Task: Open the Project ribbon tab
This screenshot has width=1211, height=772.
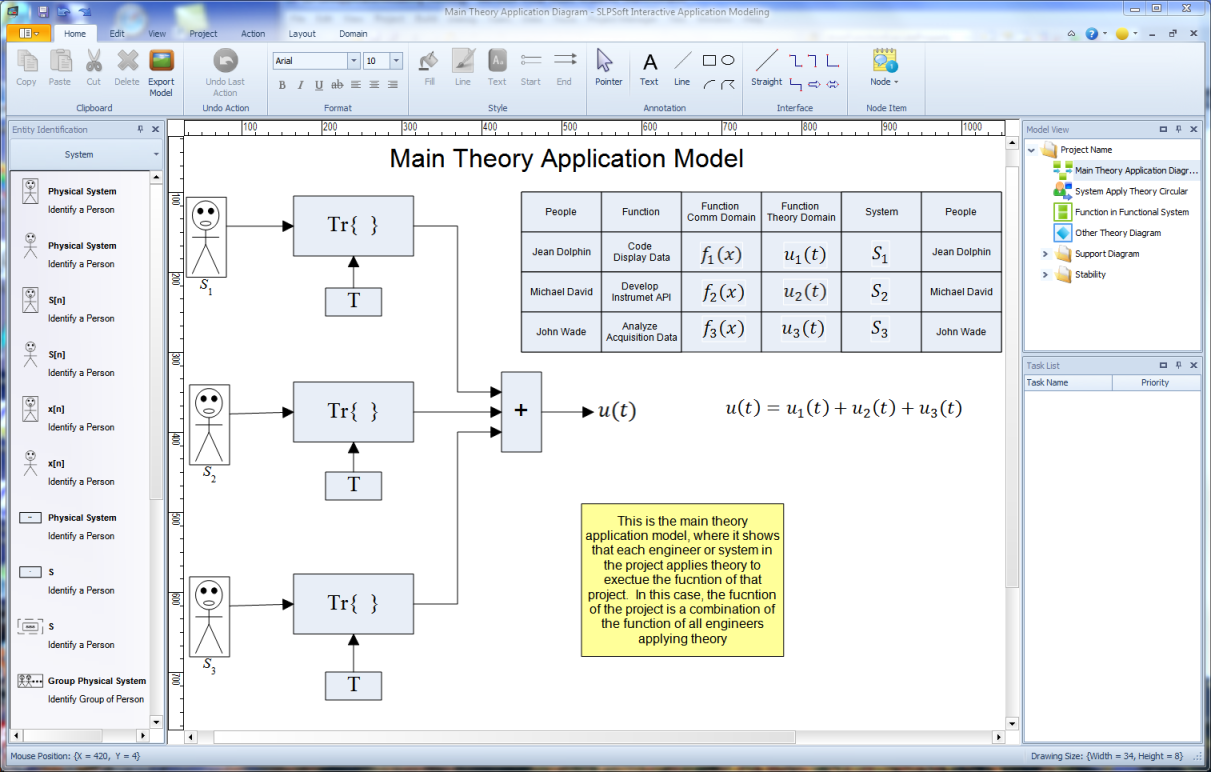Action: (203, 33)
